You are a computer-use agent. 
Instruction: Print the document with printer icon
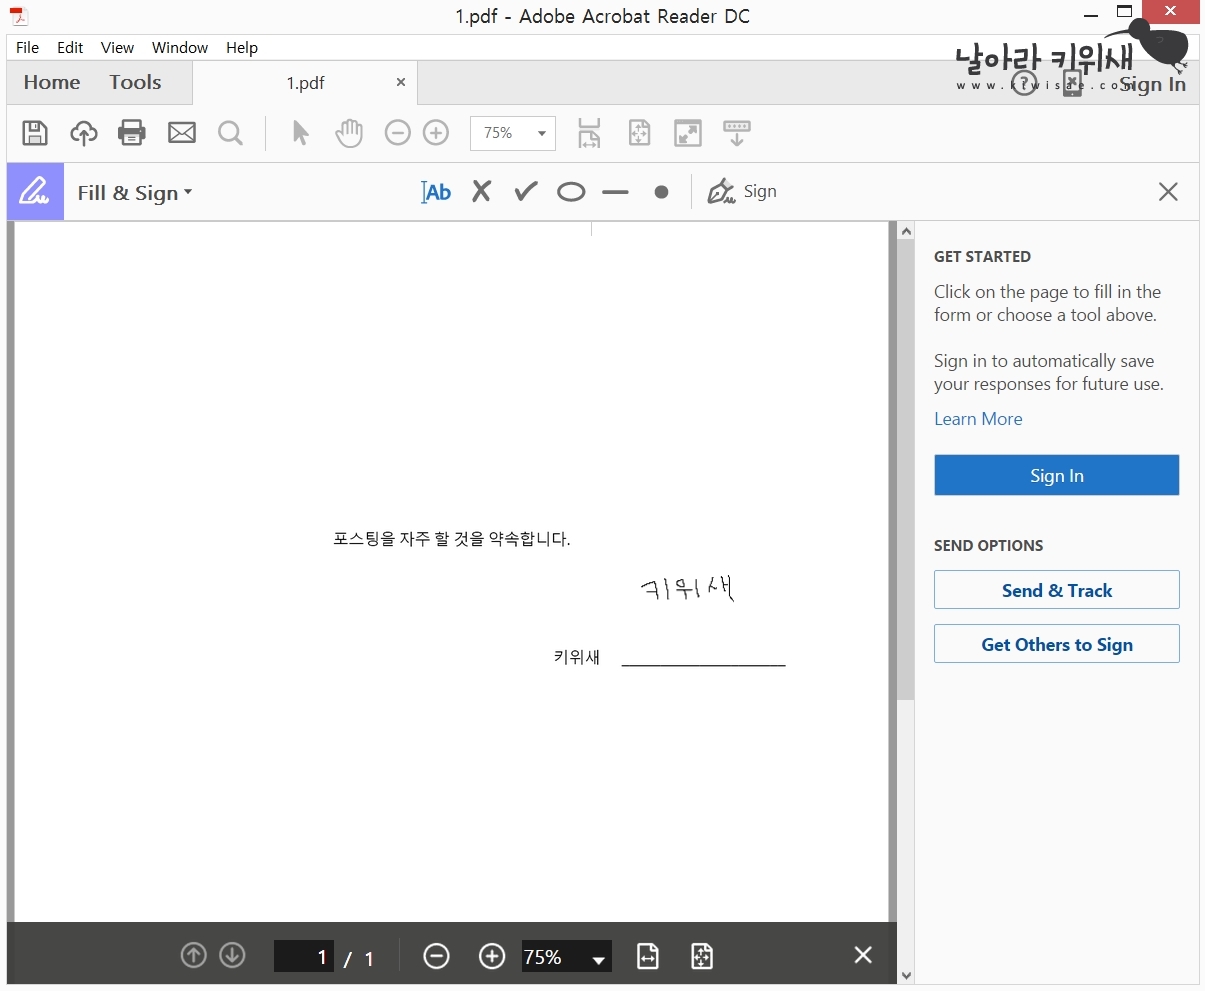(x=132, y=133)
